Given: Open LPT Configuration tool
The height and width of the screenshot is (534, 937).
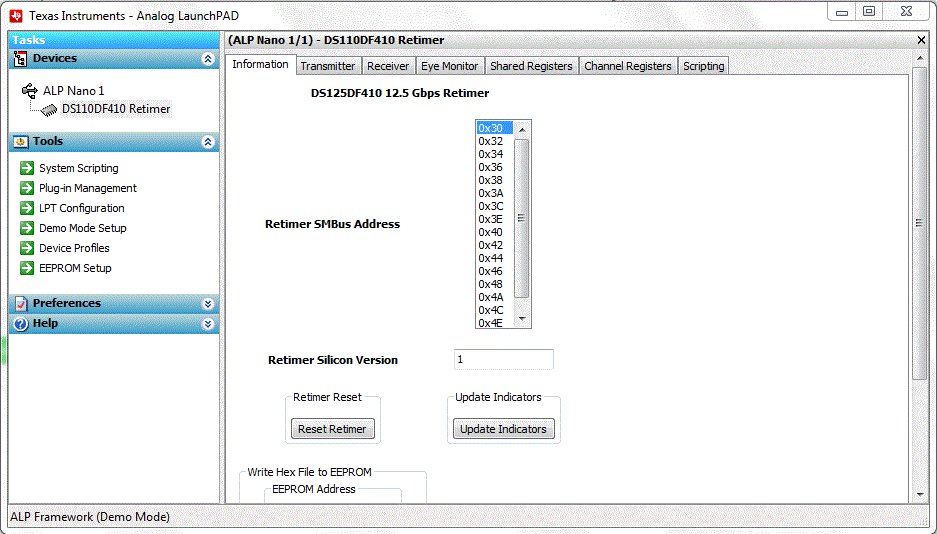Looking at the screenshot, I should pyautogui.click(x=82, y=208).
